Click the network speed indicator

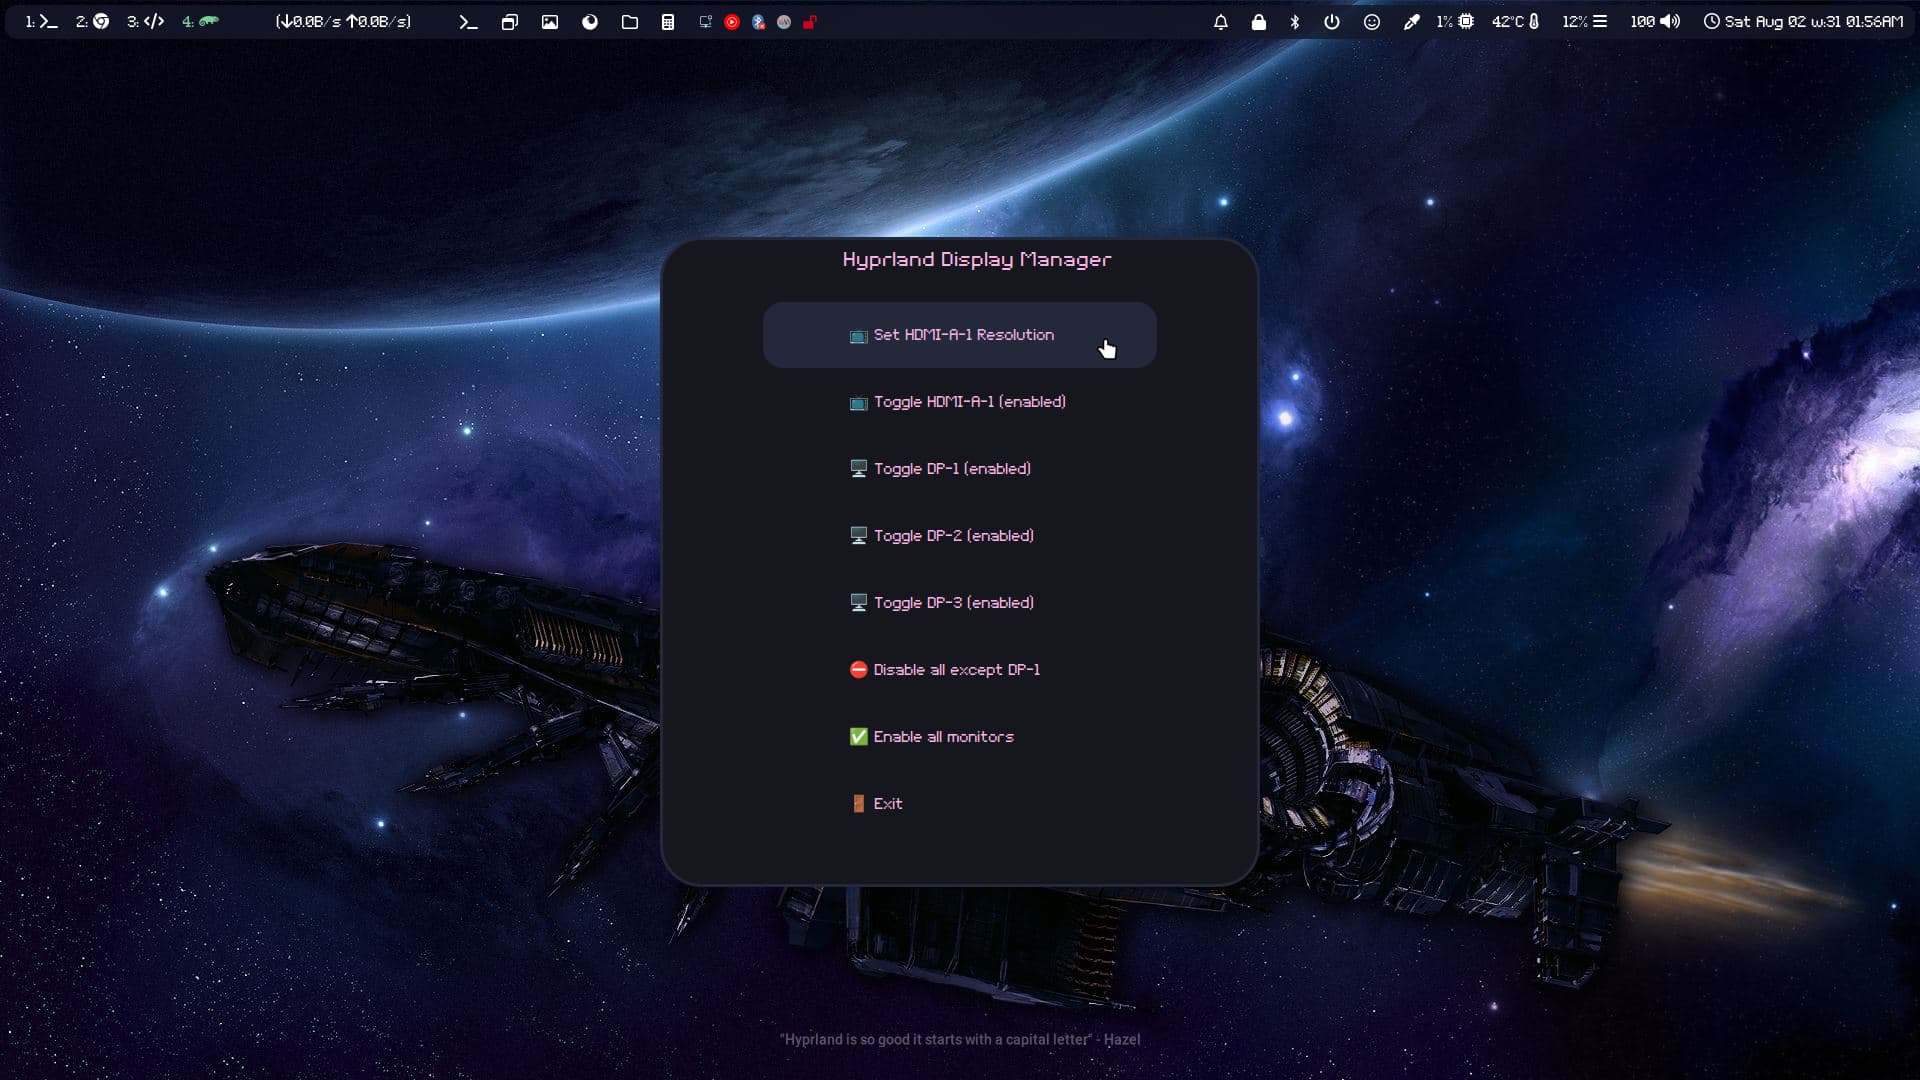[x=343, y=21]
